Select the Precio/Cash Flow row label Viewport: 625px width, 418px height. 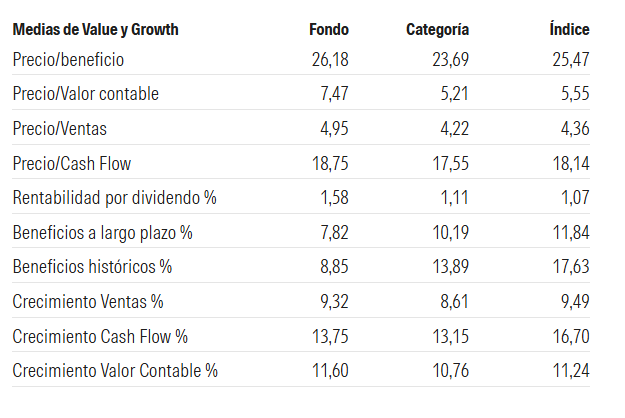tap(72, 164)
